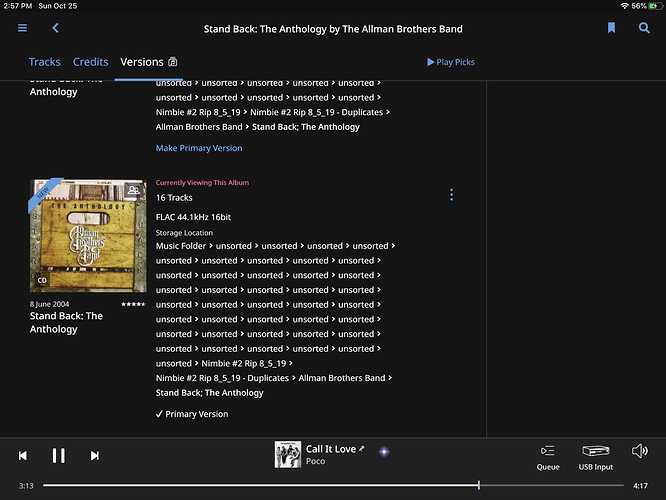The height and width of the screenshot is (500, 666).
Task: Open search with the magnifier icon
Action: click(x=644, y=28)
